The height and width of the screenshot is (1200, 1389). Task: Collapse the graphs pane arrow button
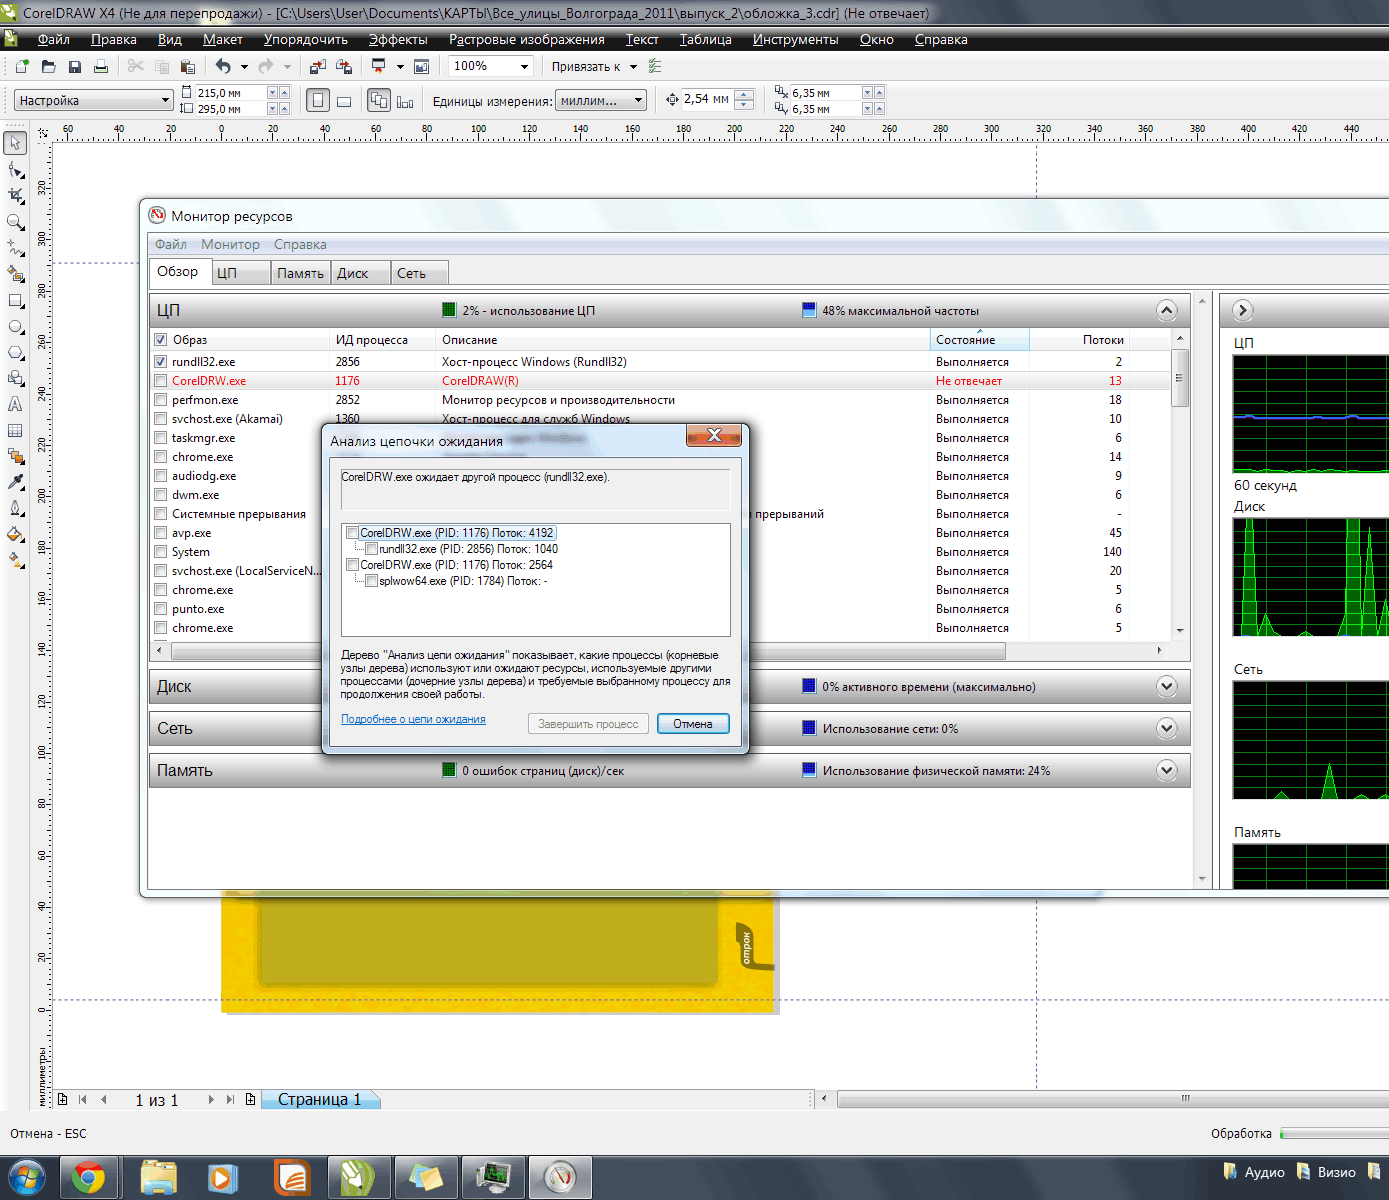point(1243,310)
